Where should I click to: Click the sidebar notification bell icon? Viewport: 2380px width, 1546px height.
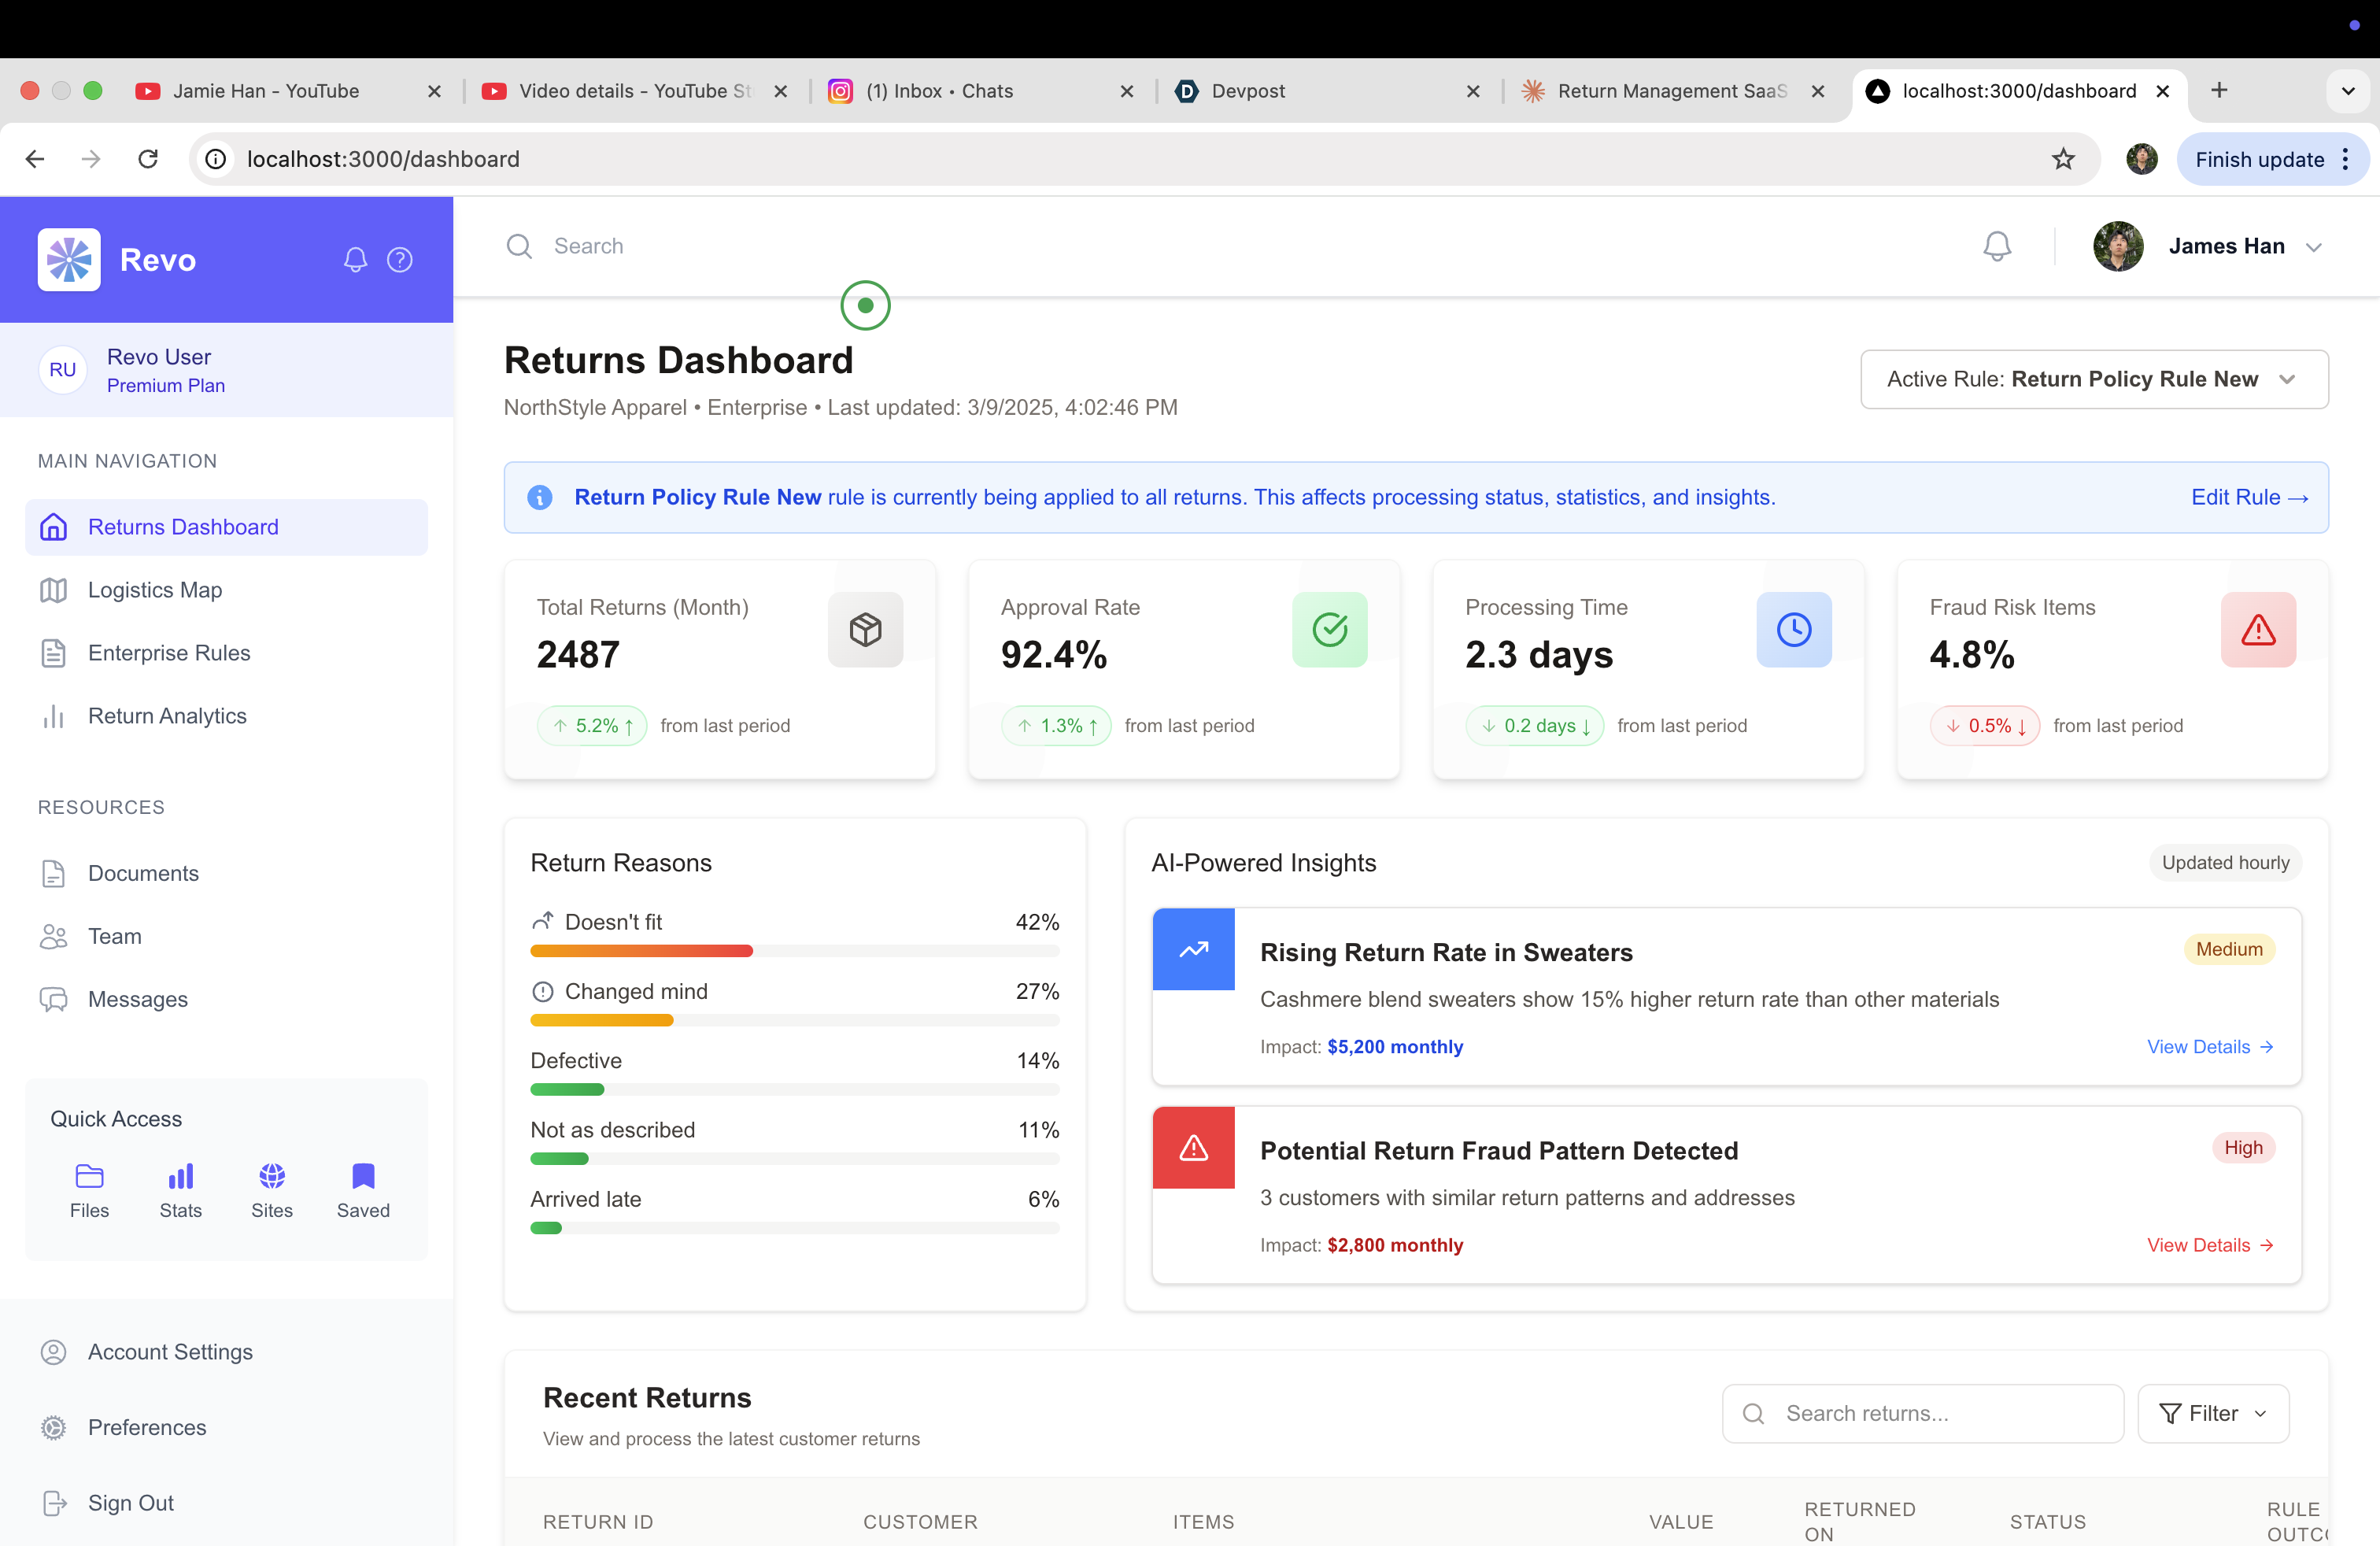point(355,260)
